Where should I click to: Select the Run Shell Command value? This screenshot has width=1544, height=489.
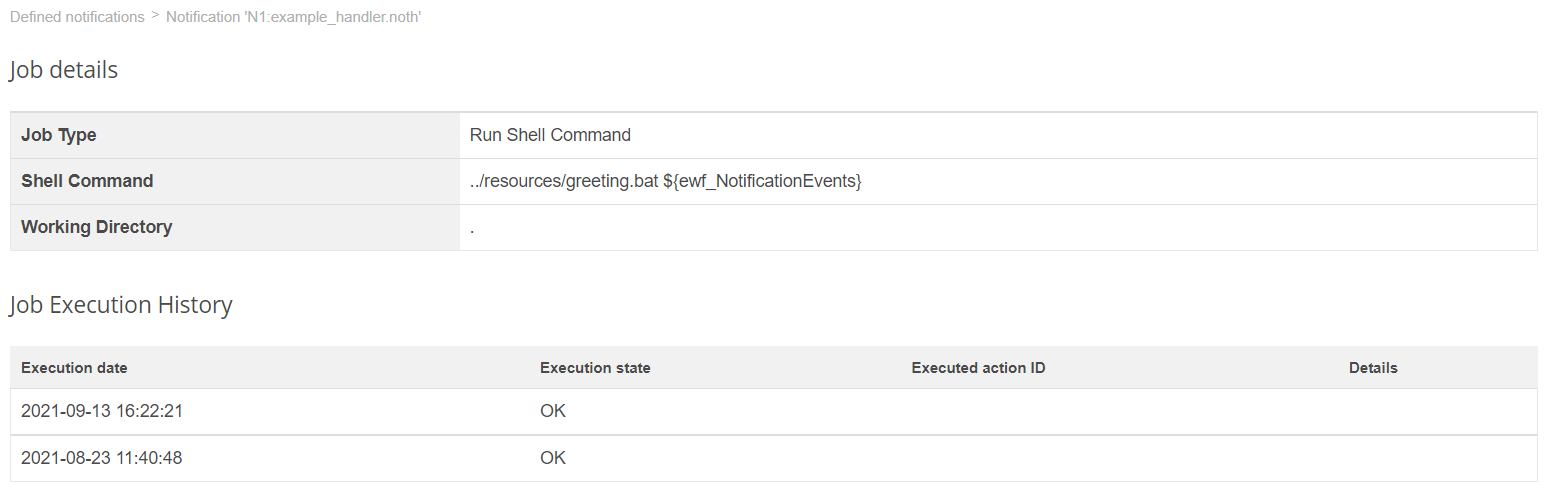(550, 135)
